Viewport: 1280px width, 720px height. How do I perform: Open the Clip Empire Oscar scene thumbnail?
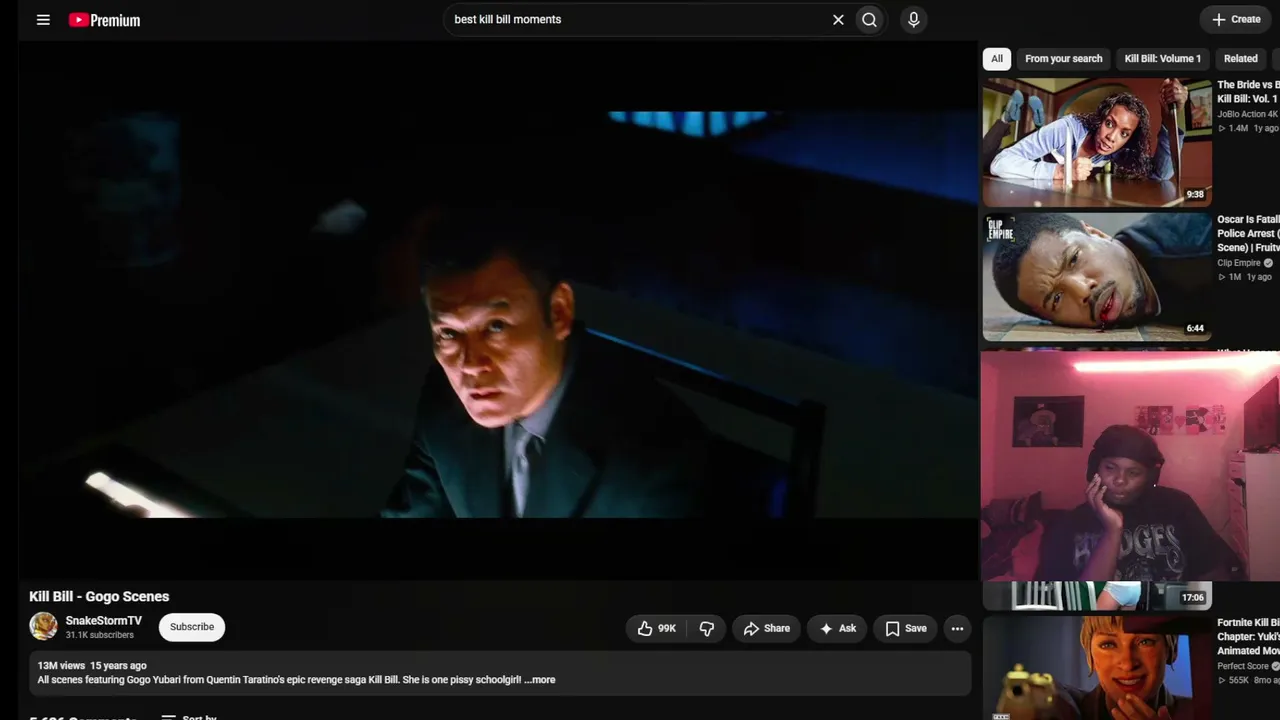coord(1097,277)
